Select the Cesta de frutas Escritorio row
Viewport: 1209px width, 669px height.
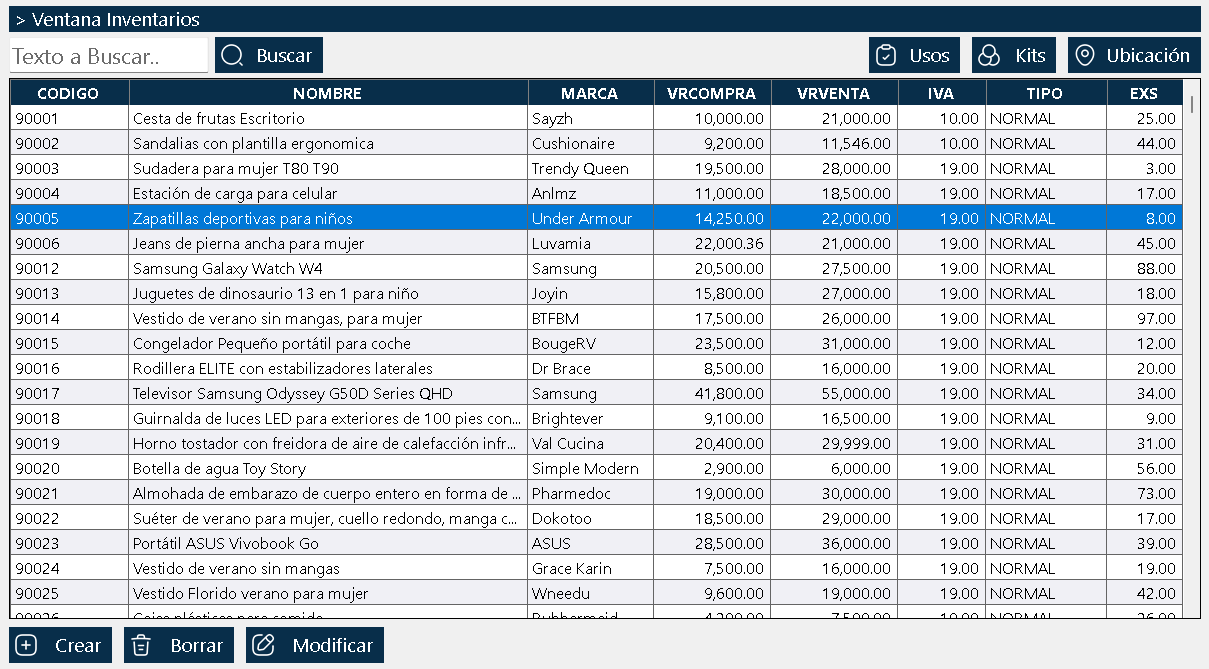[x=596, y=118]
